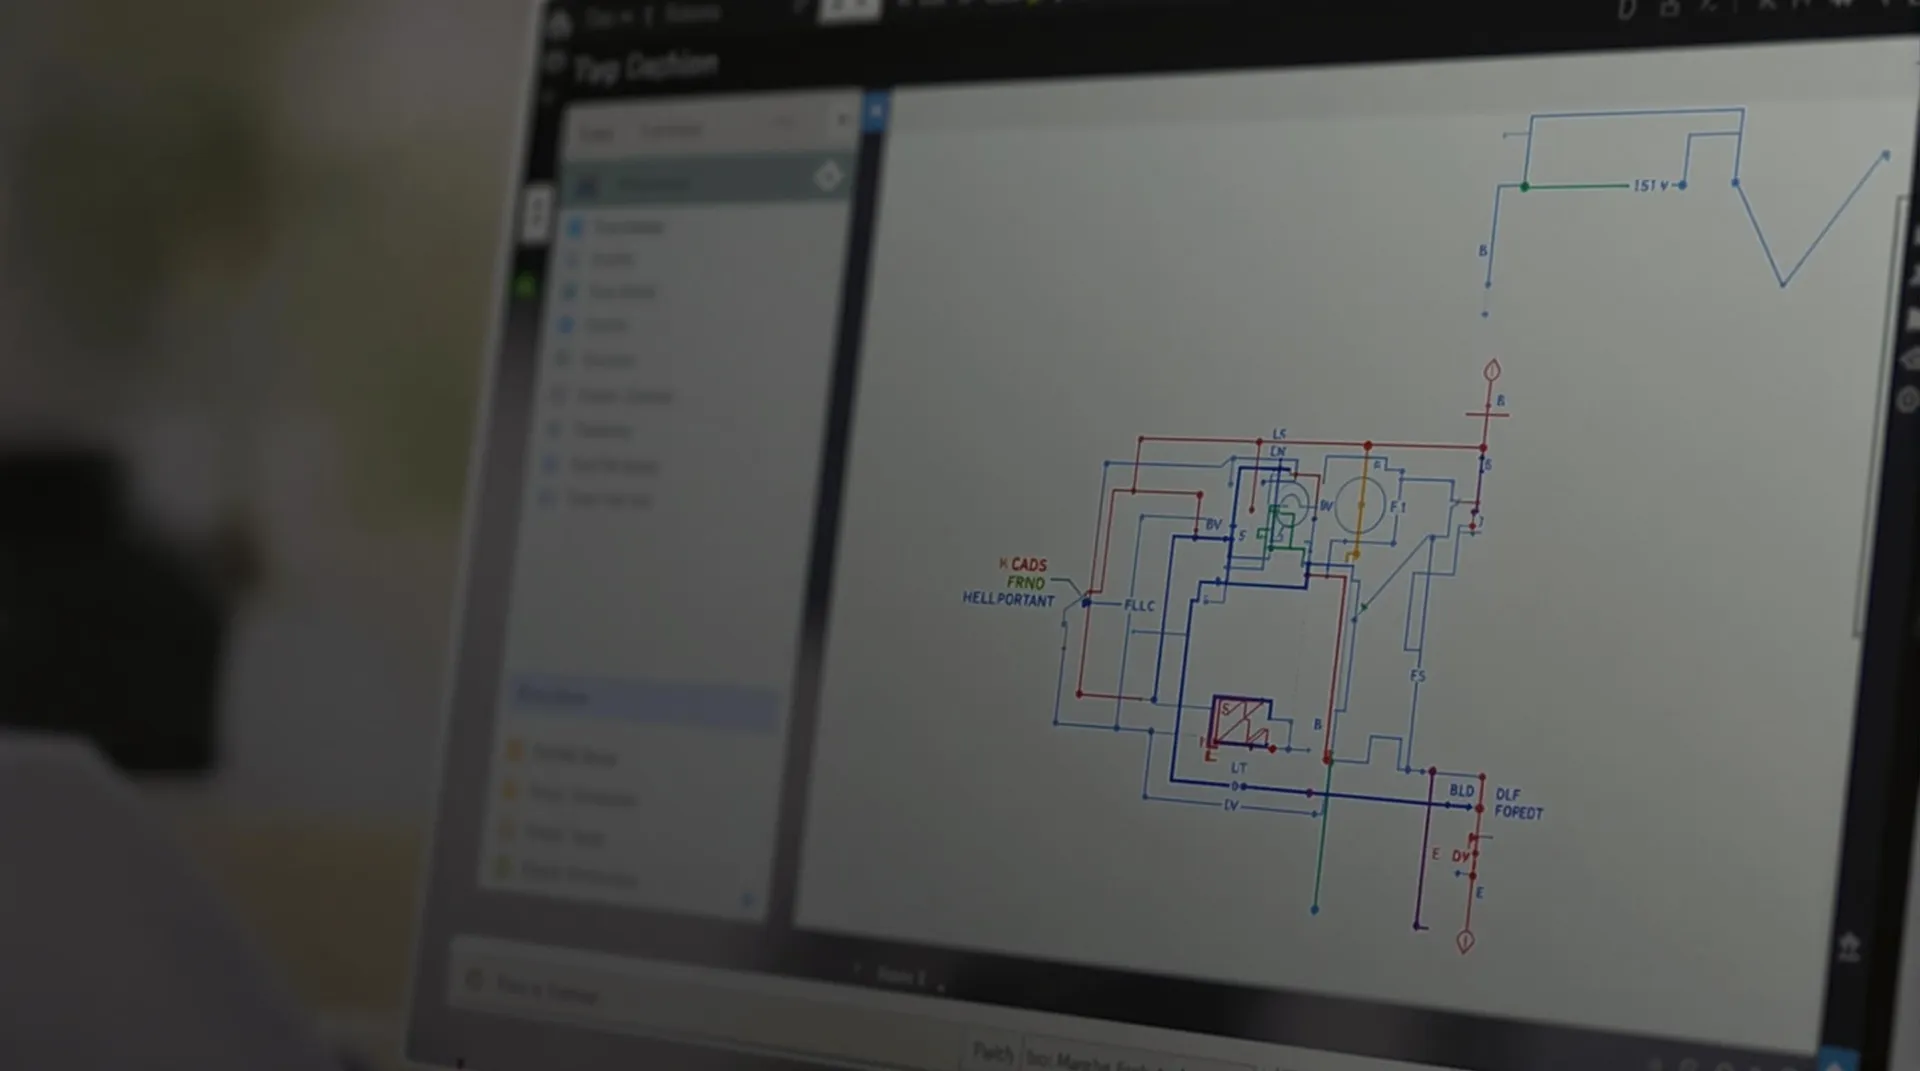Toggle the third checkbox in the panel list

[x=569, y=292]
